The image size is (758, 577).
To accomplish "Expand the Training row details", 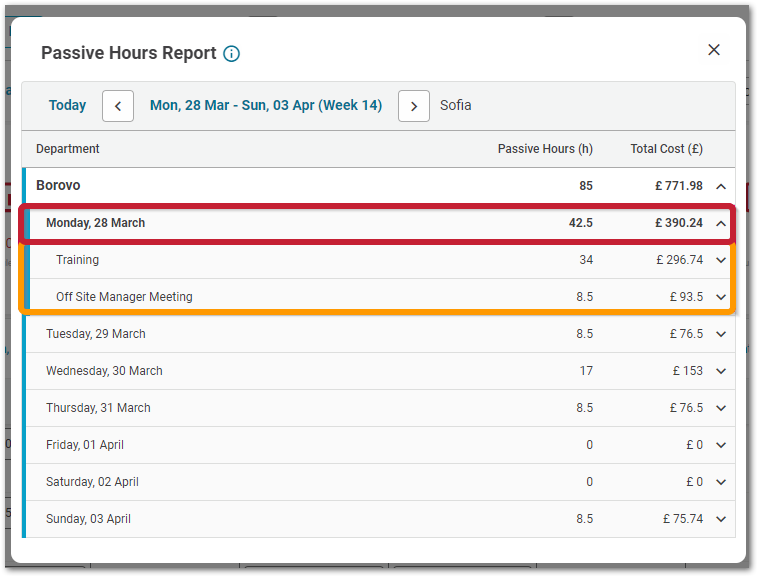I will coord(721,260).
